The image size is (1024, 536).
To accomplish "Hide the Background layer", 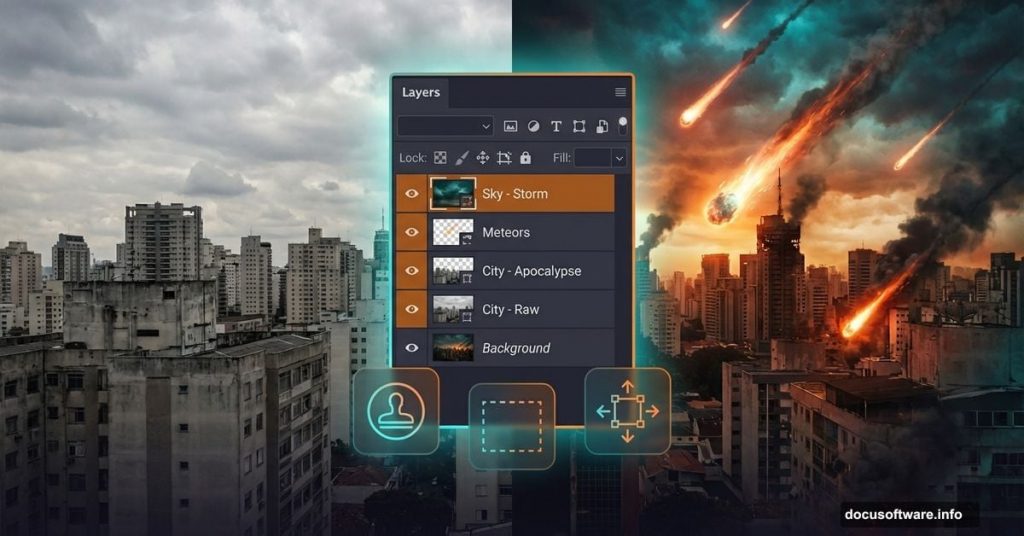I will click(411, 348).
